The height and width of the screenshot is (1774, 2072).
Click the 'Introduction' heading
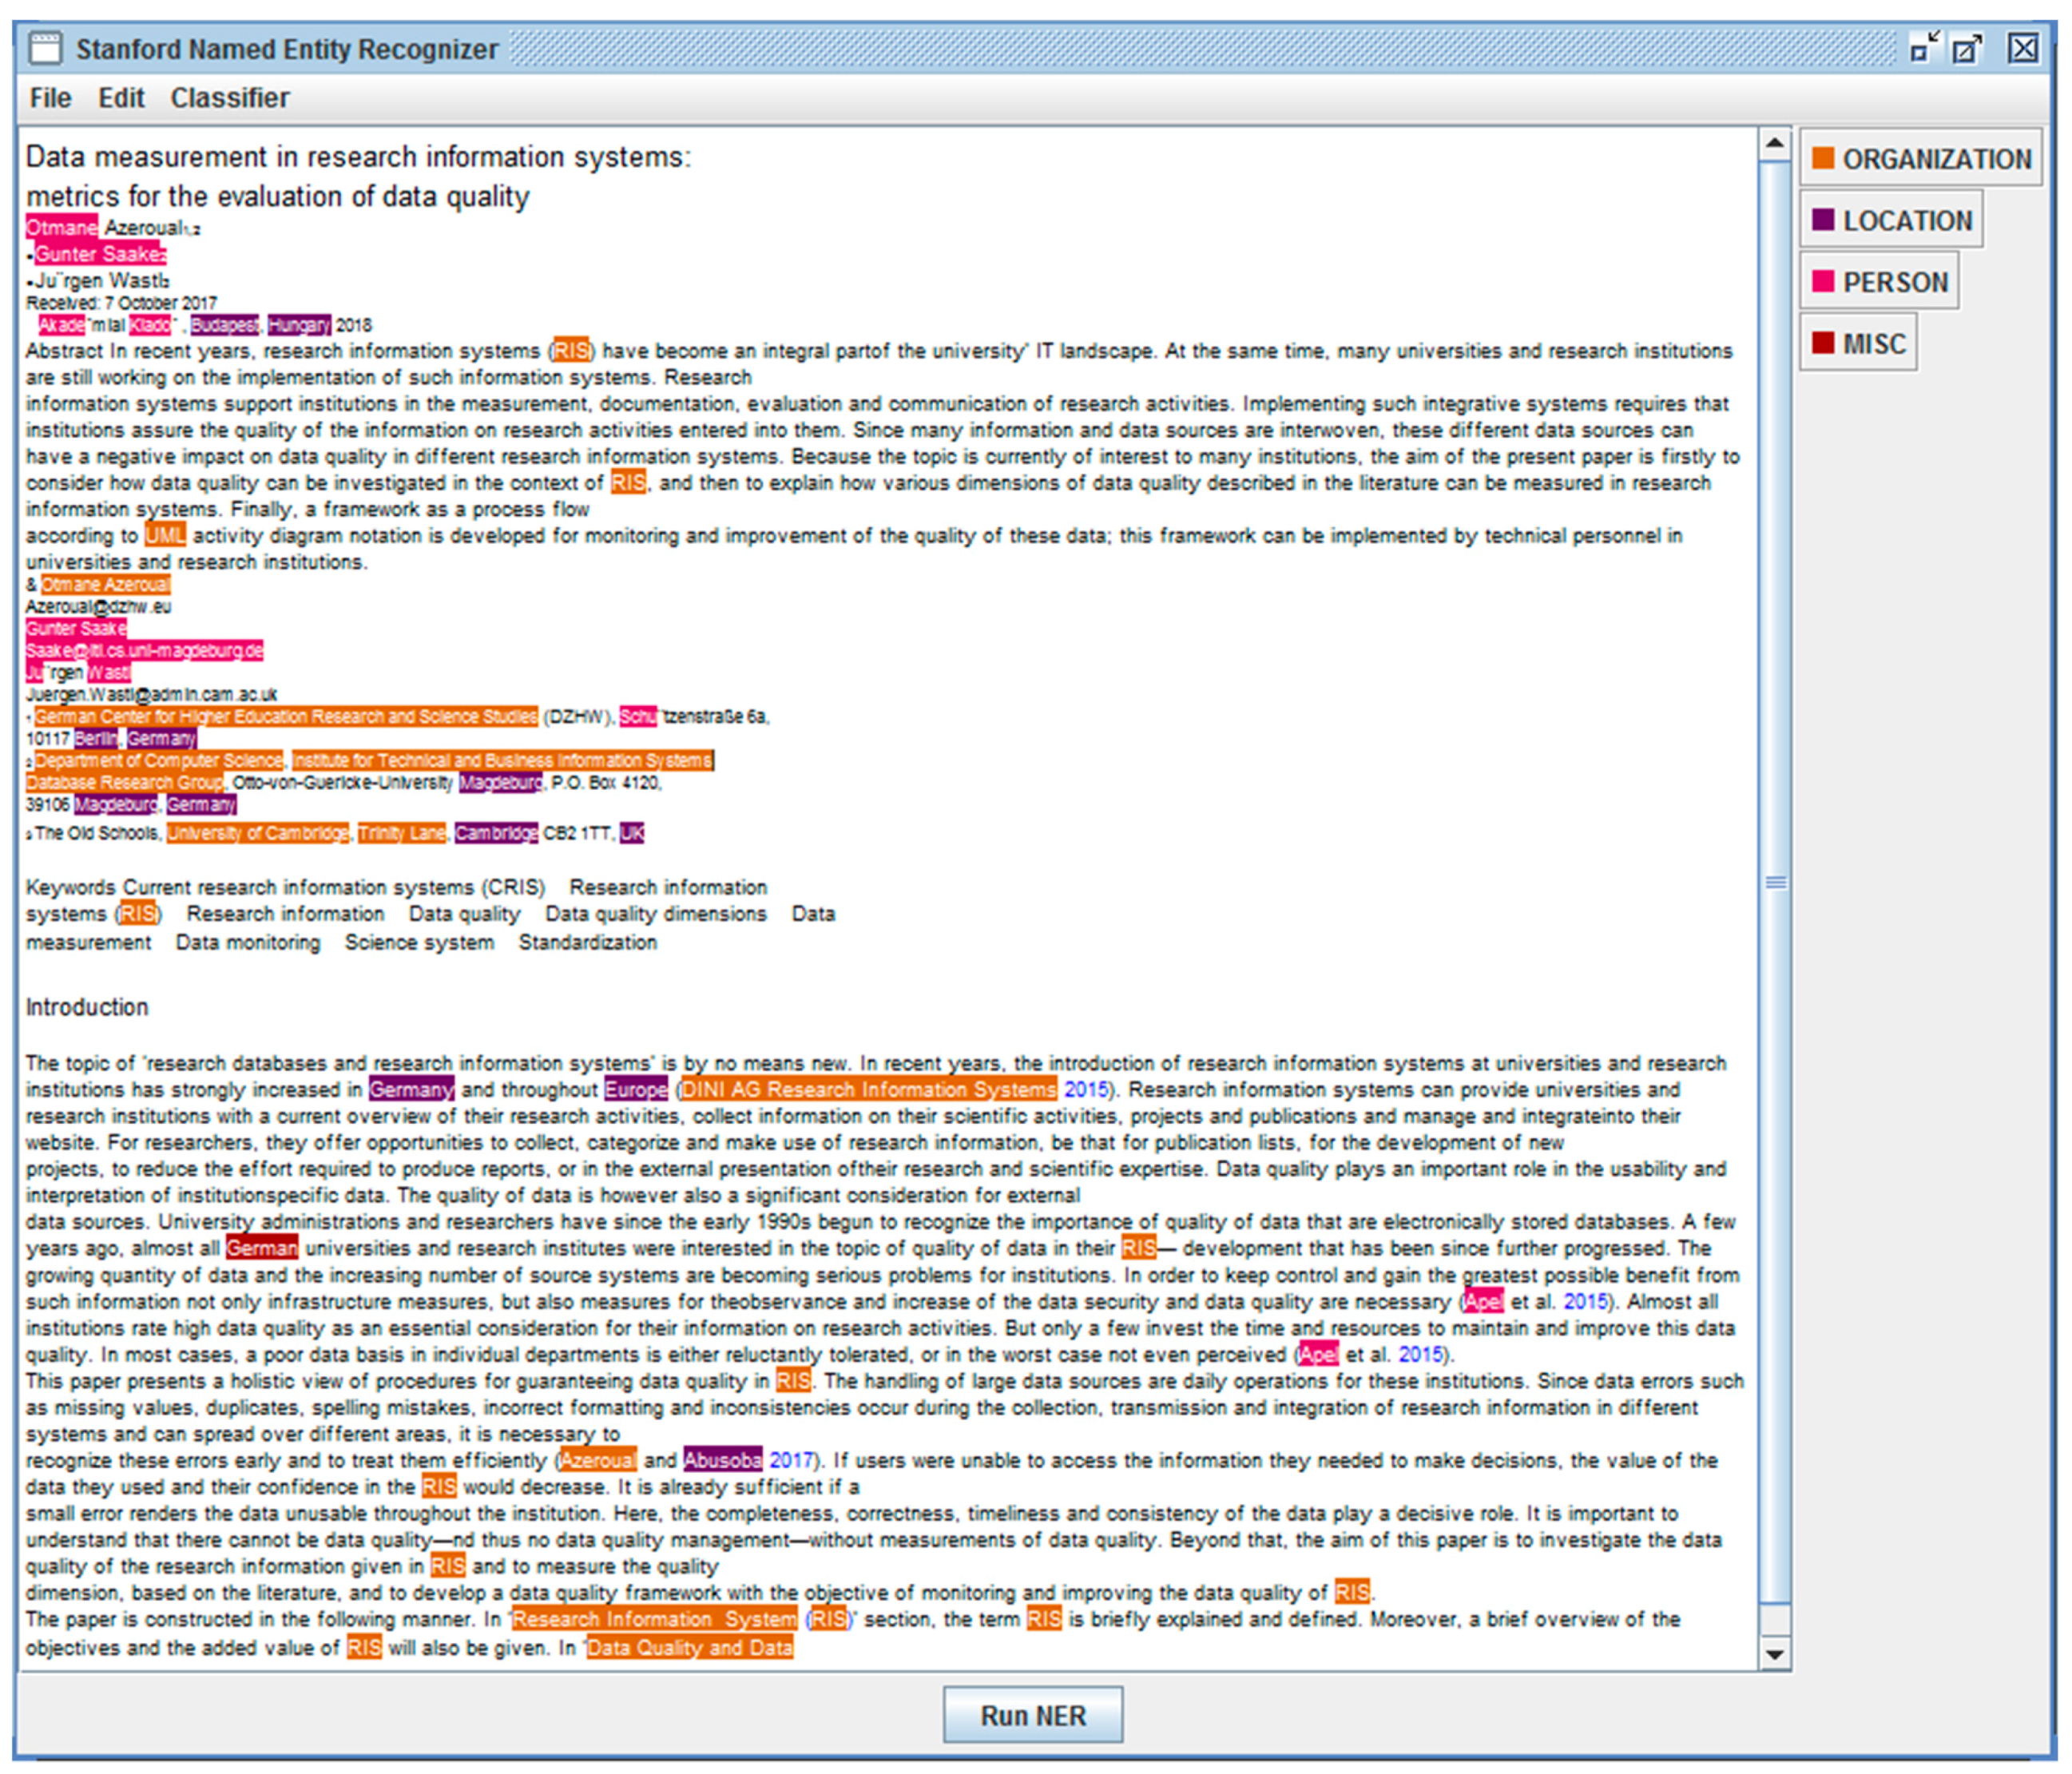[87, 1007]
